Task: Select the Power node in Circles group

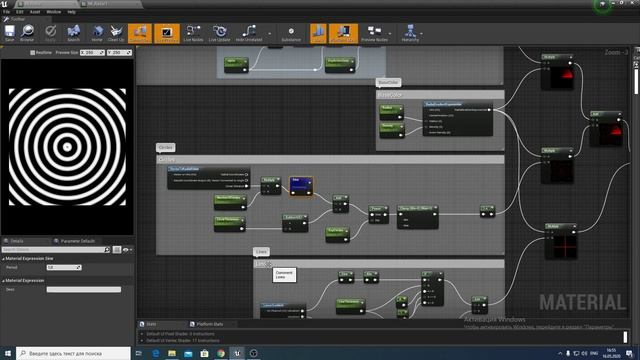Action: point(378,214)
